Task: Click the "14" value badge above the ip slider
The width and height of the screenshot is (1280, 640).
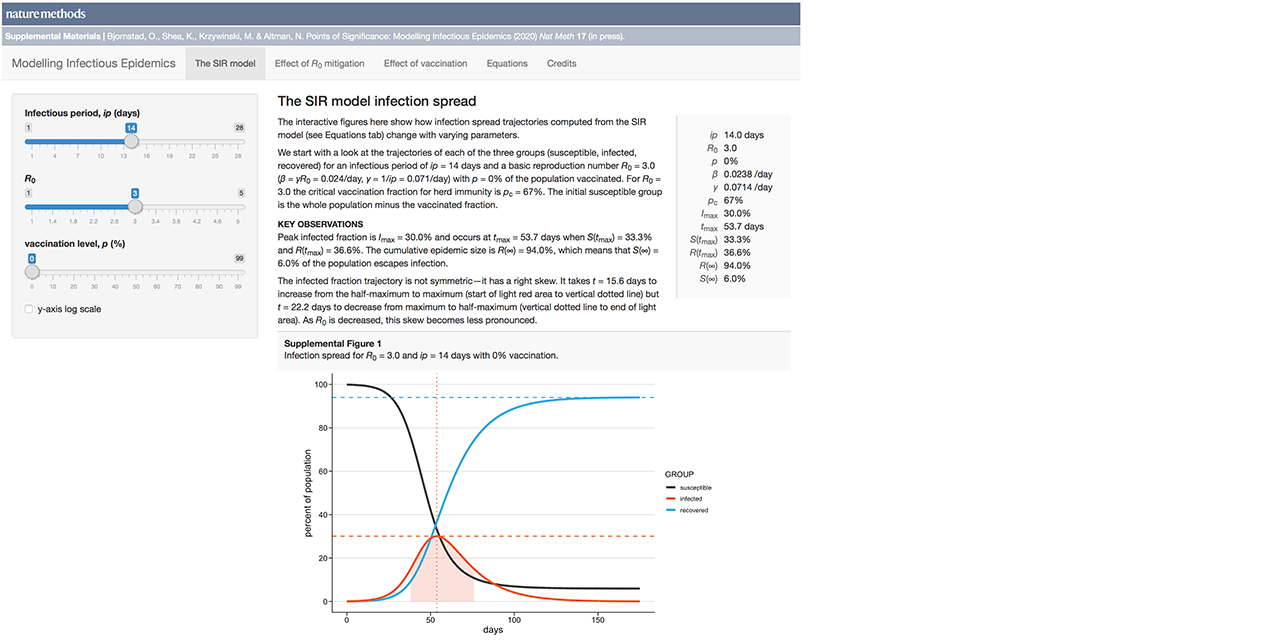Action: click(x=130, y=128)
